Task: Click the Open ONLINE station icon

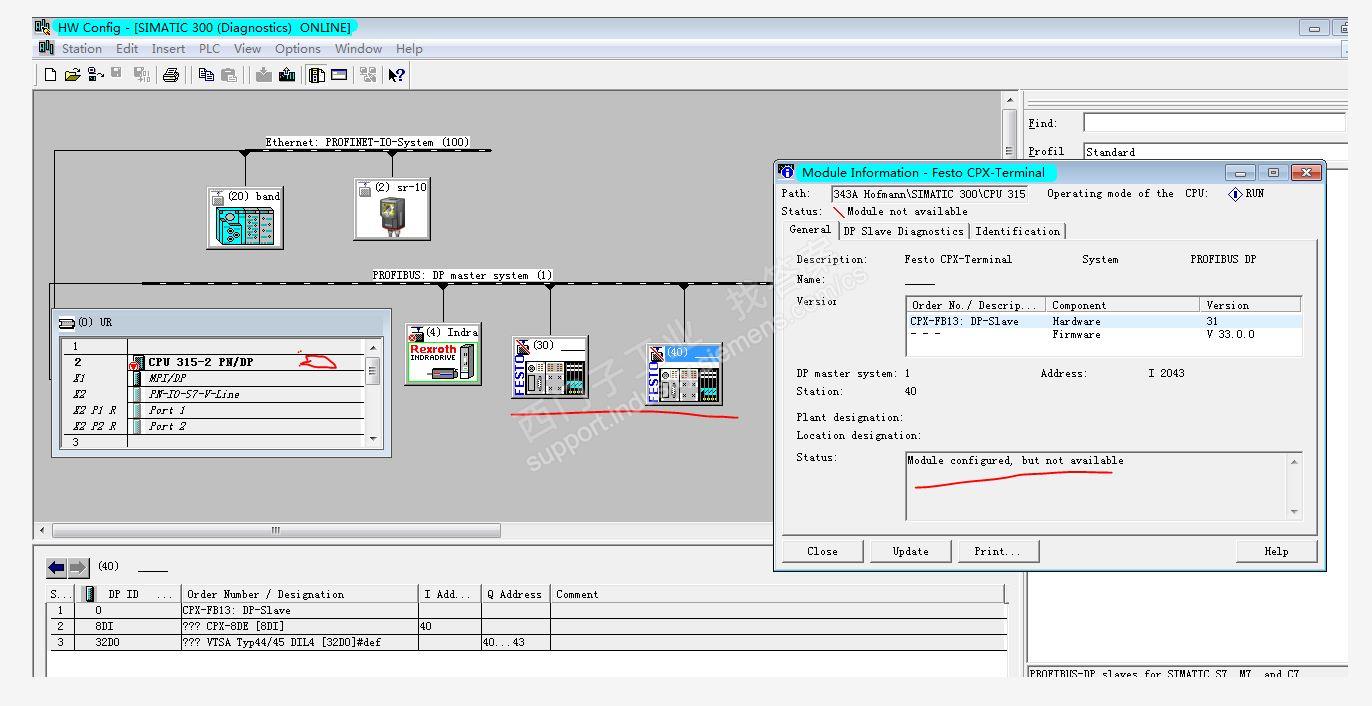Action: (x=96, y=75)
